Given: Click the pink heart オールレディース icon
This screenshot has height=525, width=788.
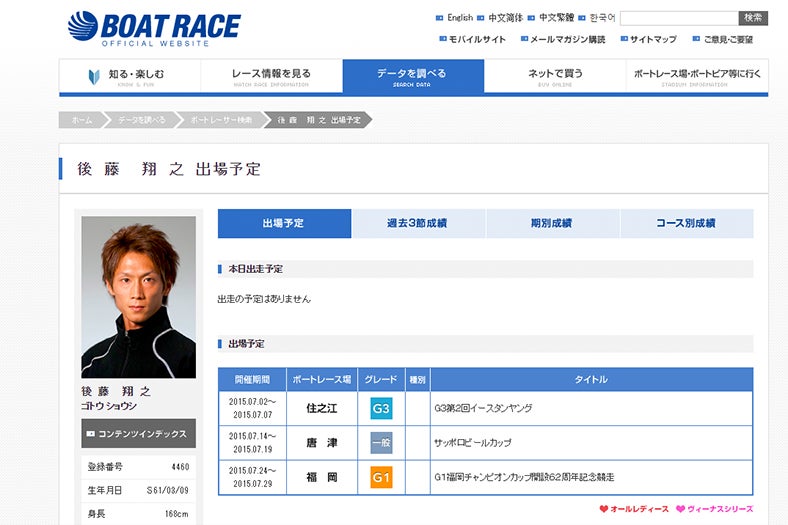Looking at the screenshot, I should [604, 509].
